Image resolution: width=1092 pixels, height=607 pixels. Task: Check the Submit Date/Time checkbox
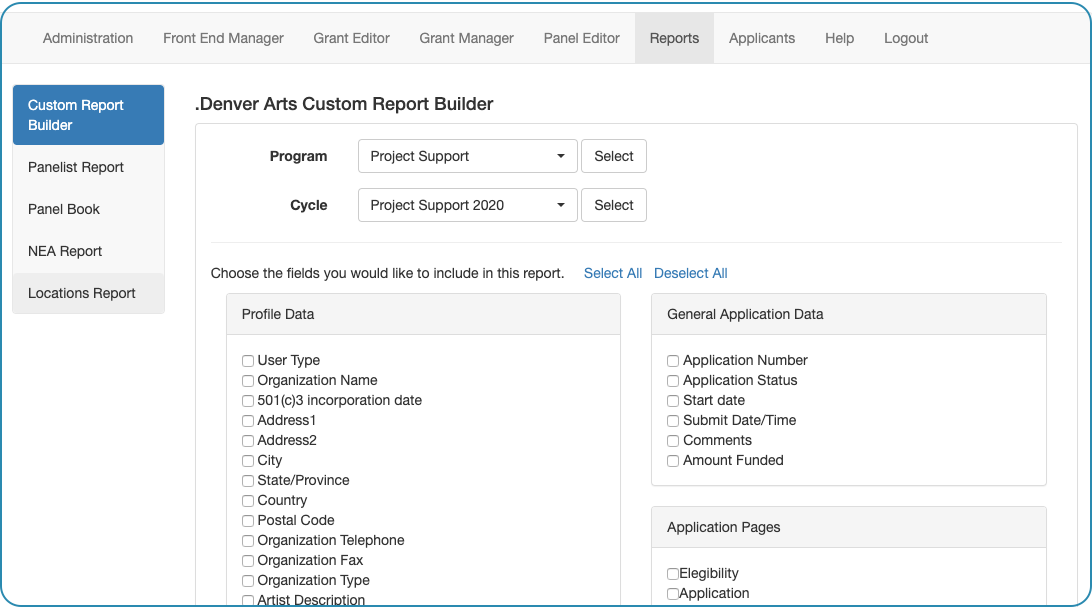coord(673,421)
